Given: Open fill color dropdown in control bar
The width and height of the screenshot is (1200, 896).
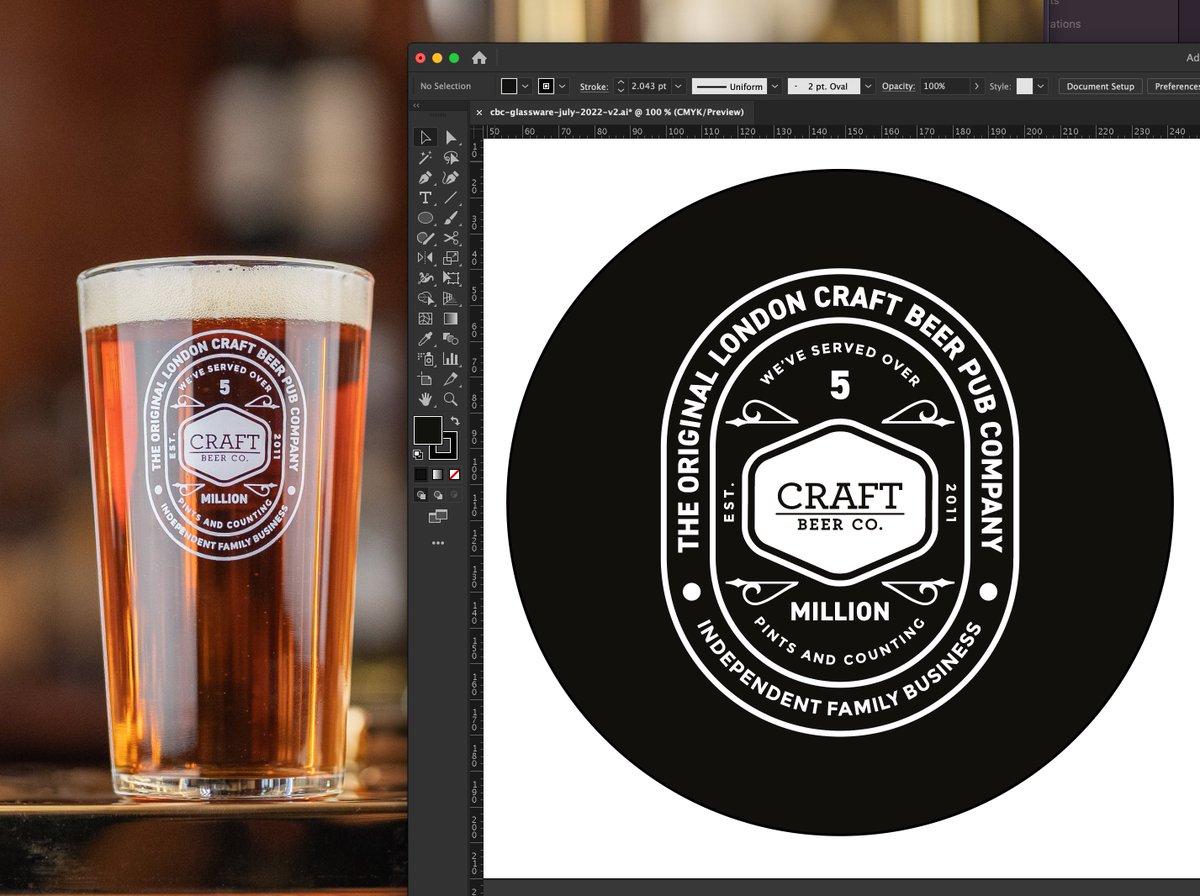Looking at the screenshot, I should coord(526,86).
